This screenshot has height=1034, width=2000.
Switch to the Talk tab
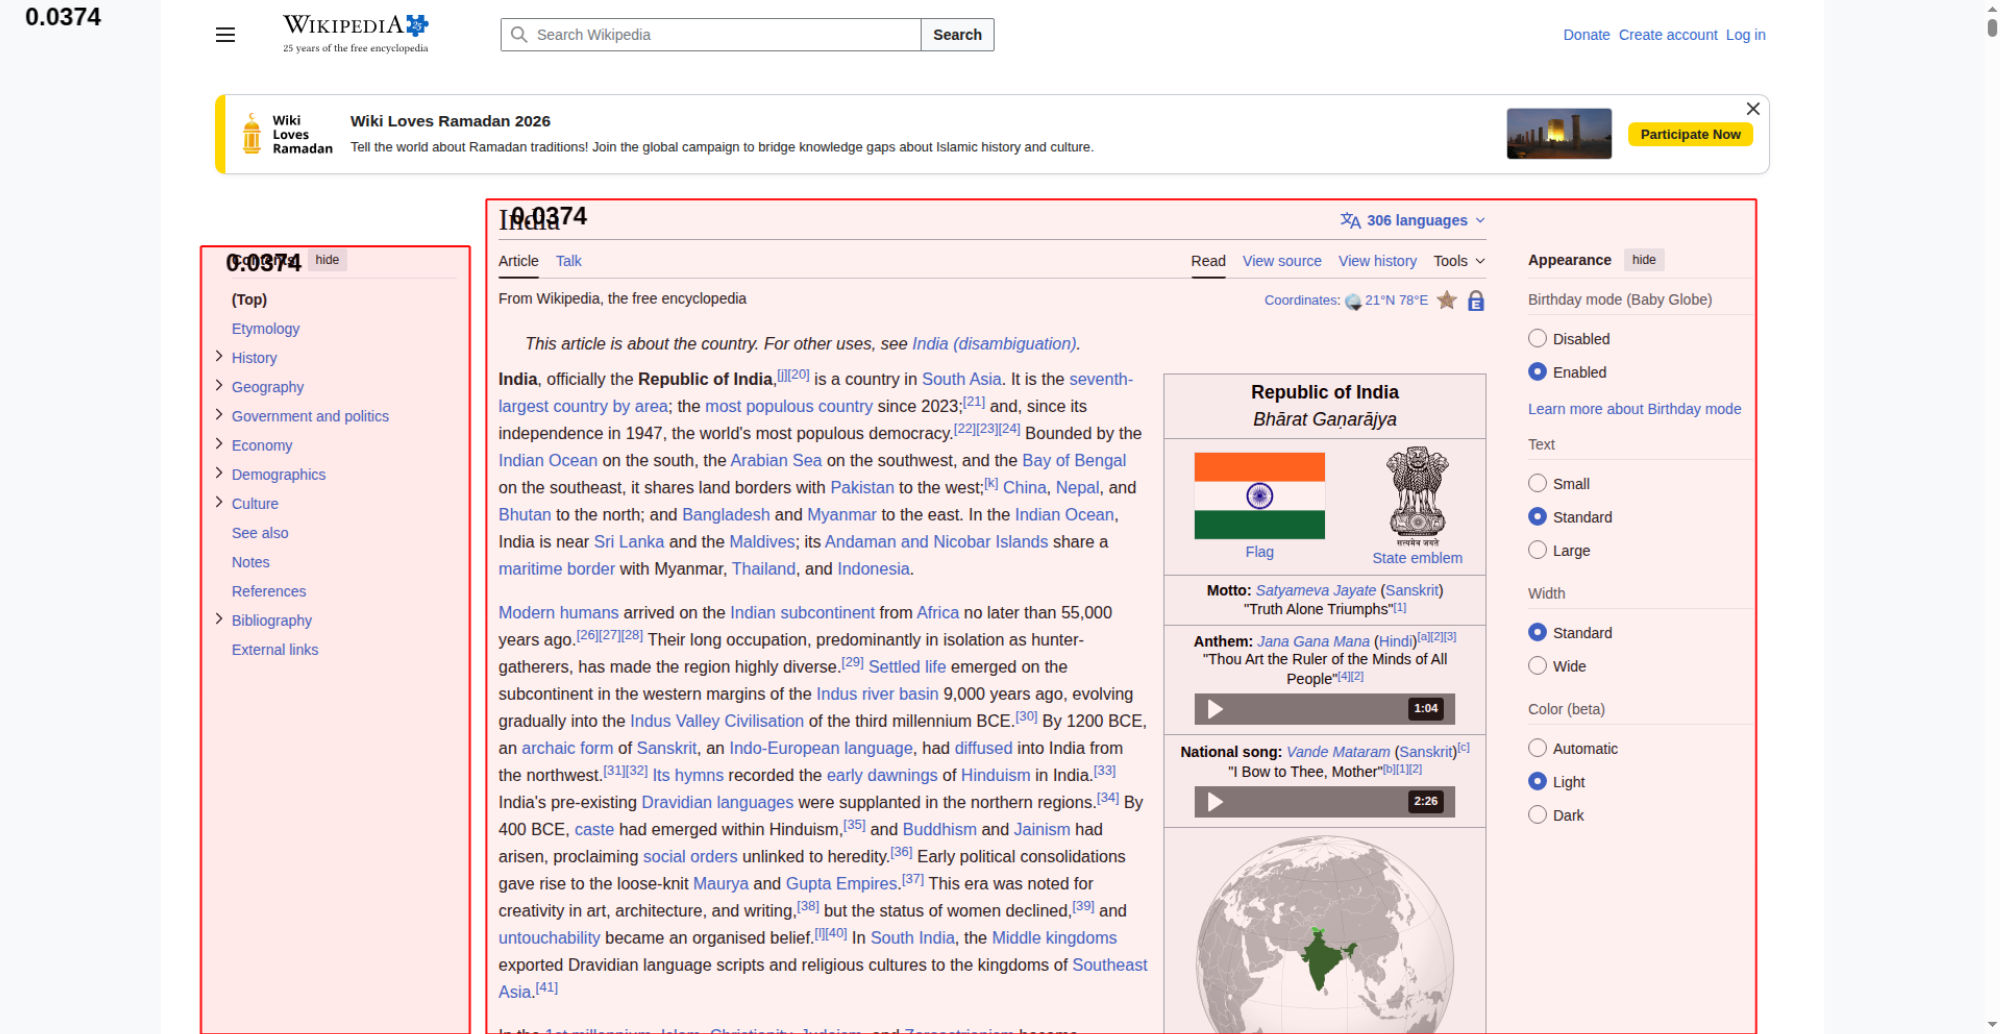(568, 261)
